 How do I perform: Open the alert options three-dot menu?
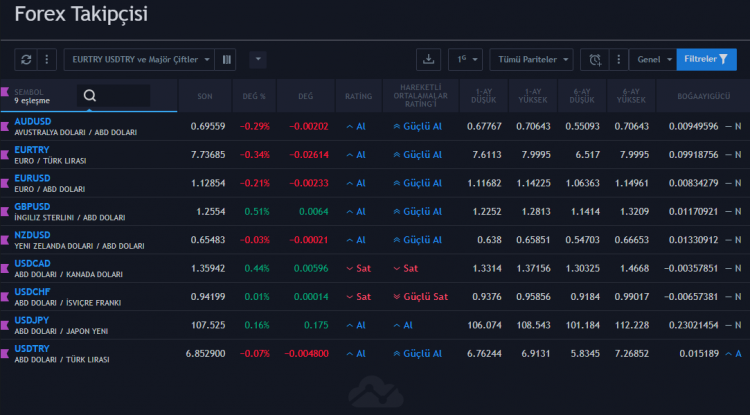tap(618, 60)
